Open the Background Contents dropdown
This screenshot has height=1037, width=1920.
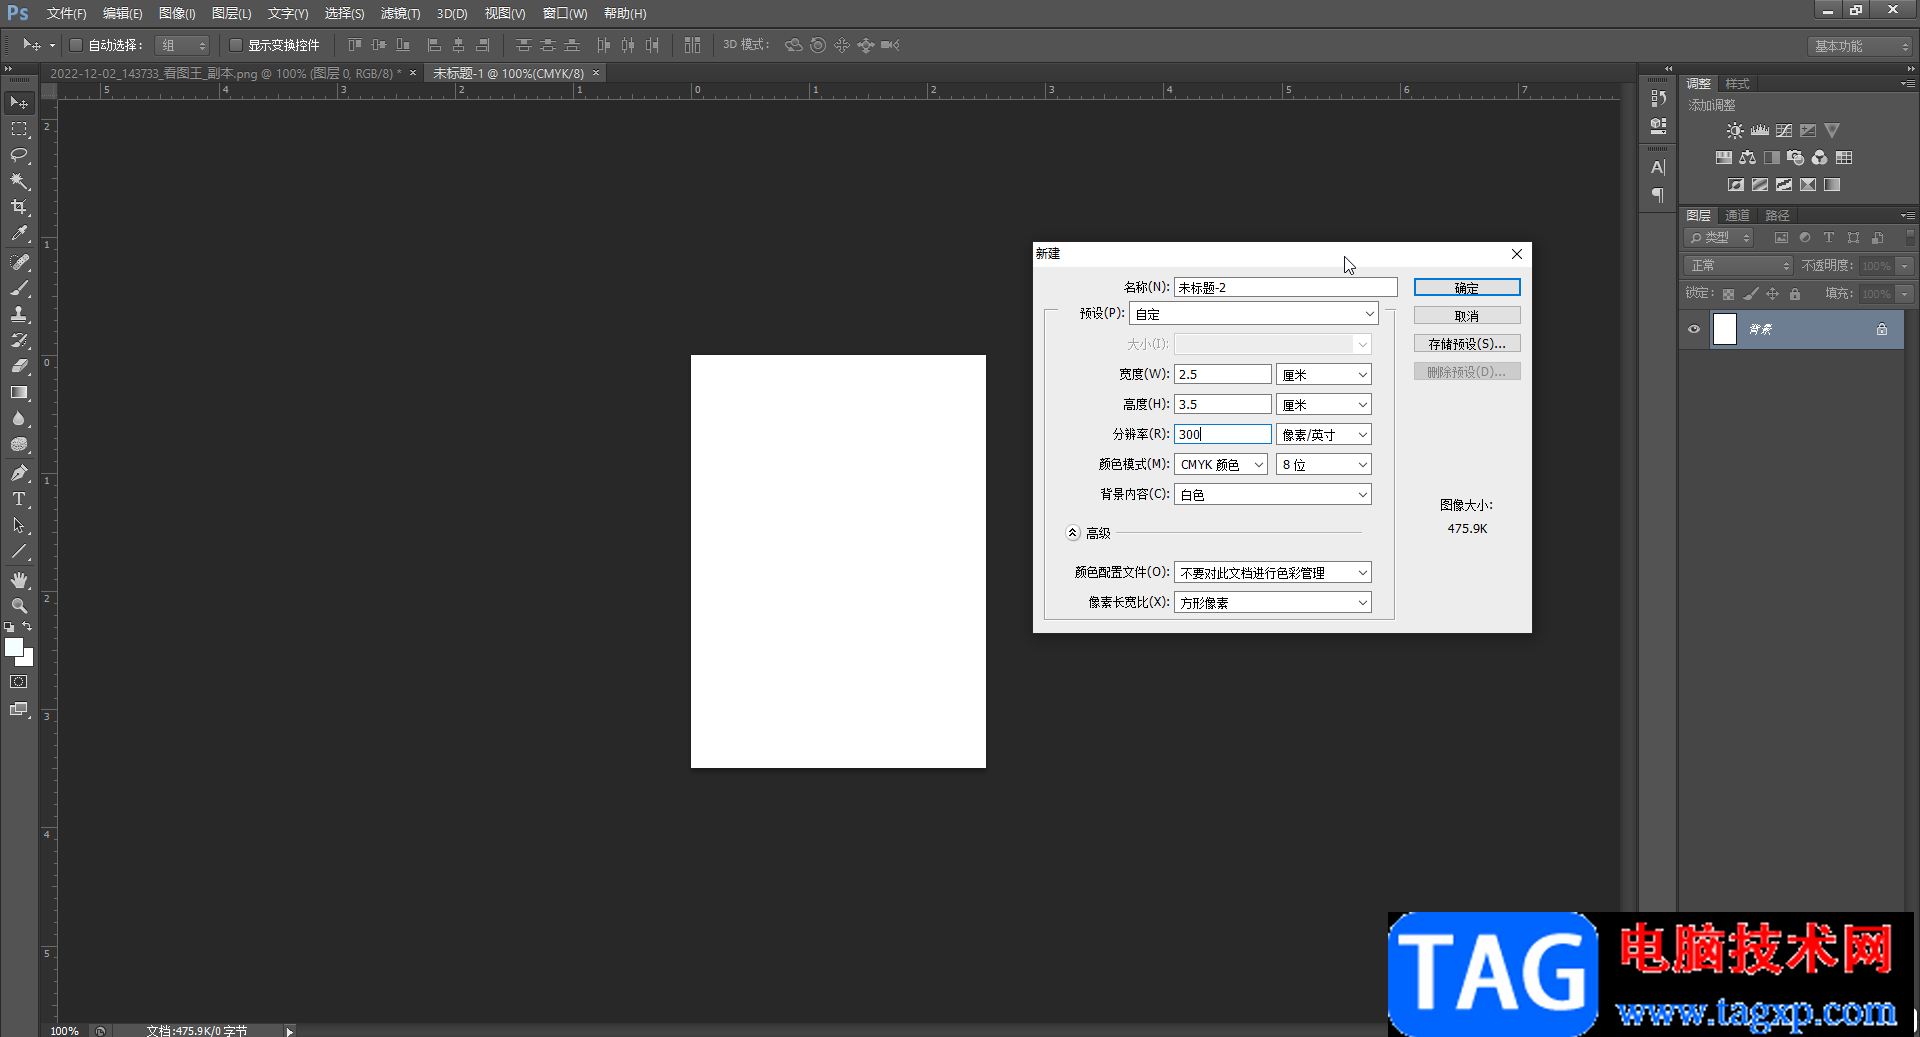click(1273, 494)
